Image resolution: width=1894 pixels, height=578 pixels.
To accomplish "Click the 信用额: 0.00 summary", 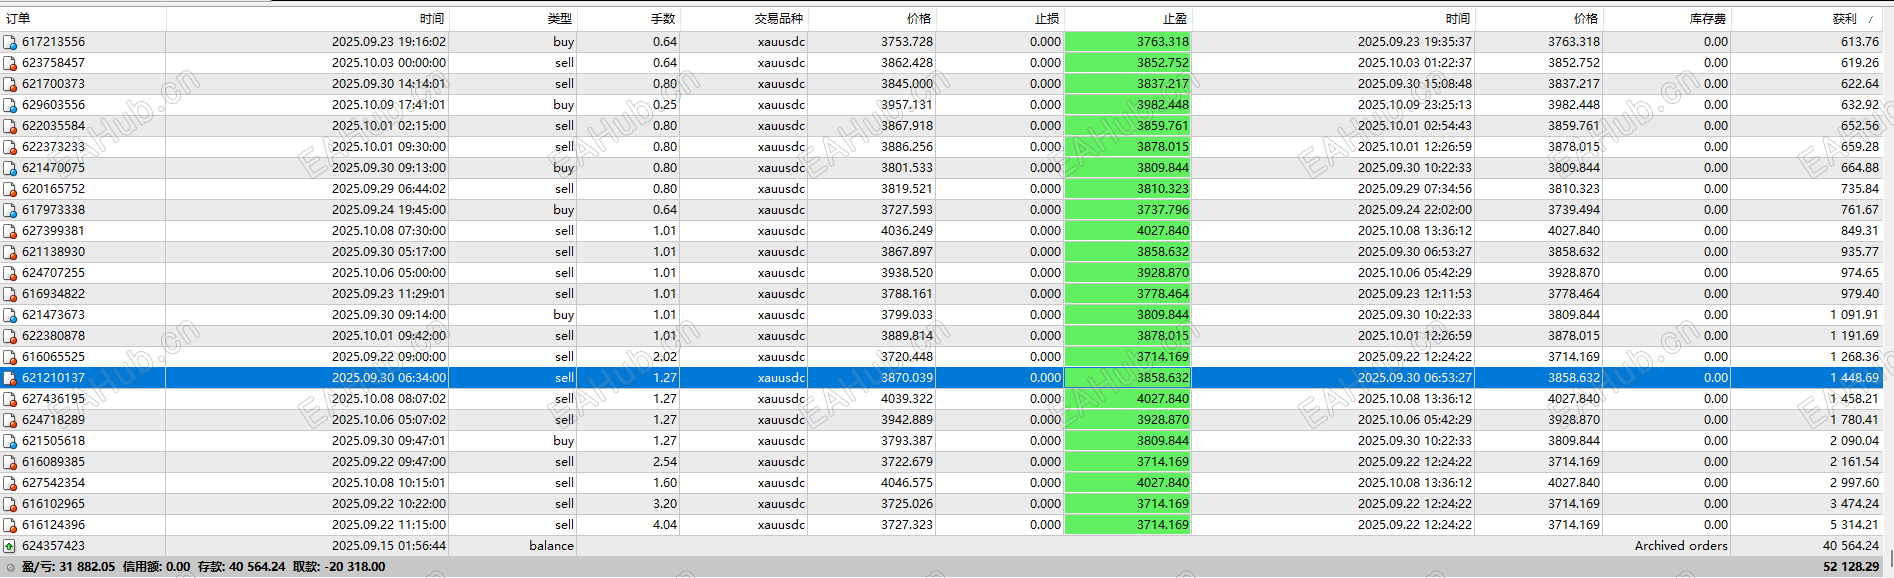I will [156, 567].
